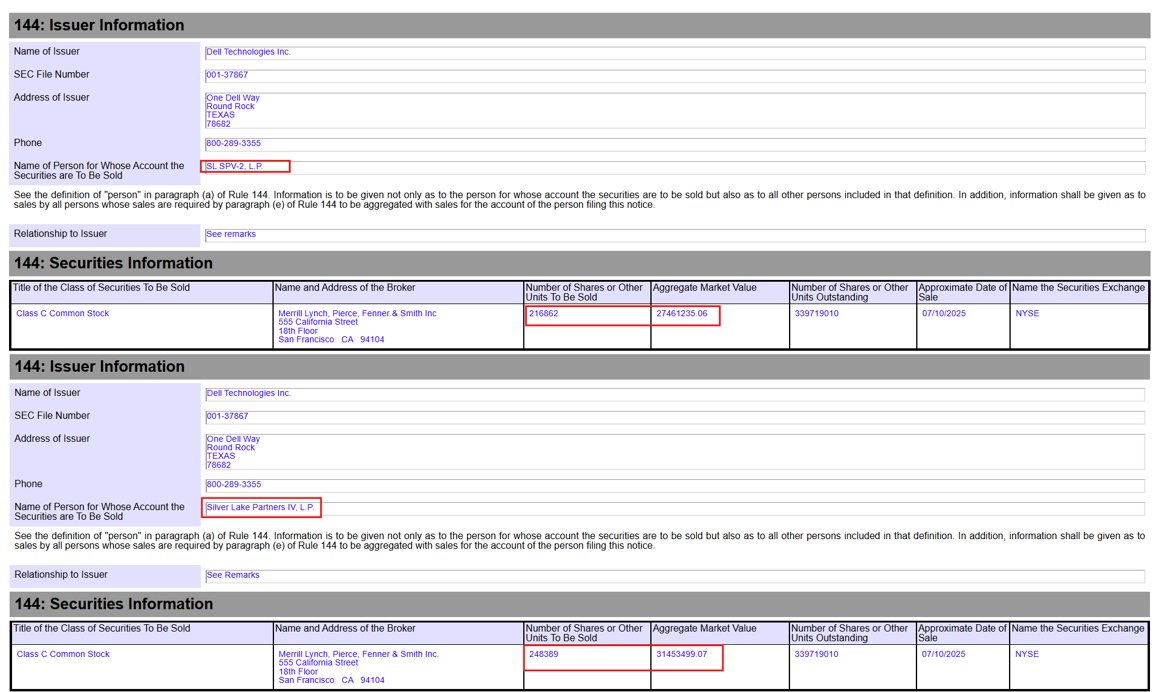The height and width of the screenshot is (692, 1159).
Task: Click Name of Issuer field above SL SPV-2
Action: coord(674,52)
